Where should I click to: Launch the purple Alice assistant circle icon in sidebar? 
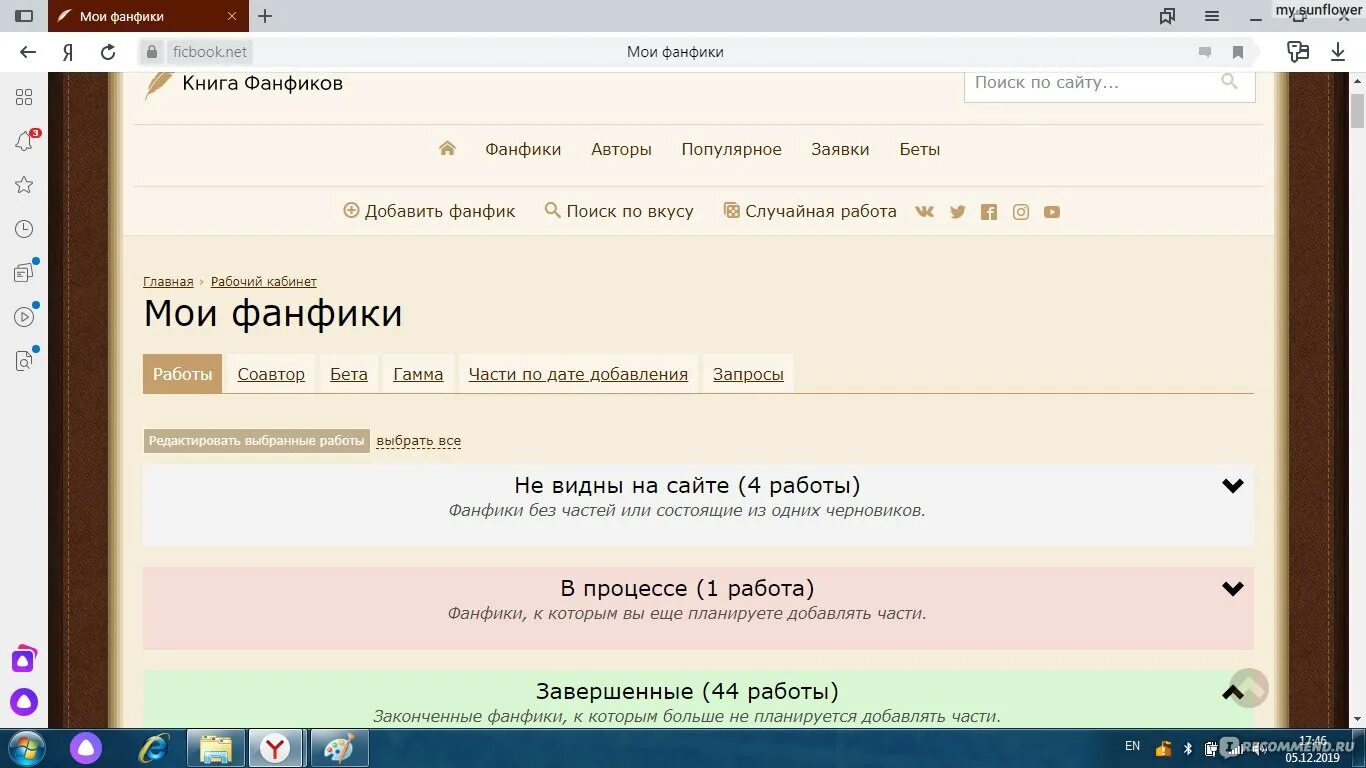coord(24,701)
